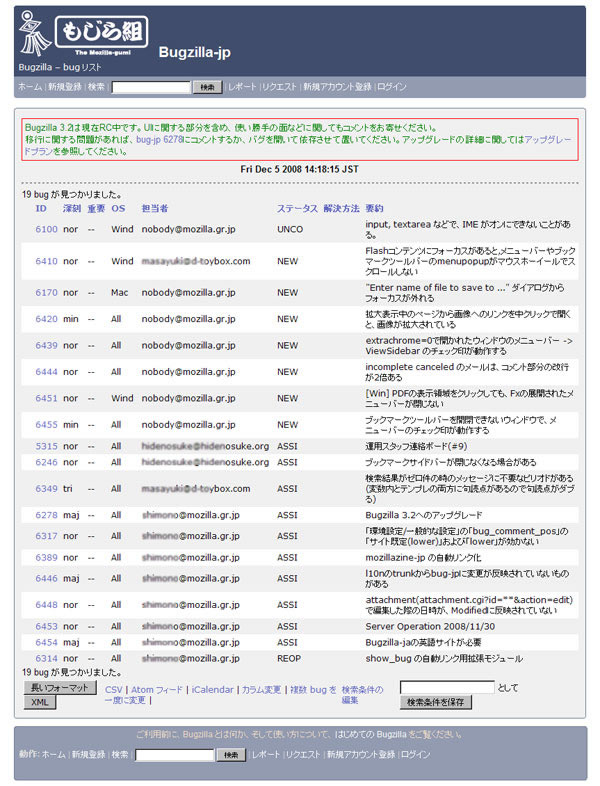
Task: Click the top 検索 submit button
Action: tap(207, 87)
